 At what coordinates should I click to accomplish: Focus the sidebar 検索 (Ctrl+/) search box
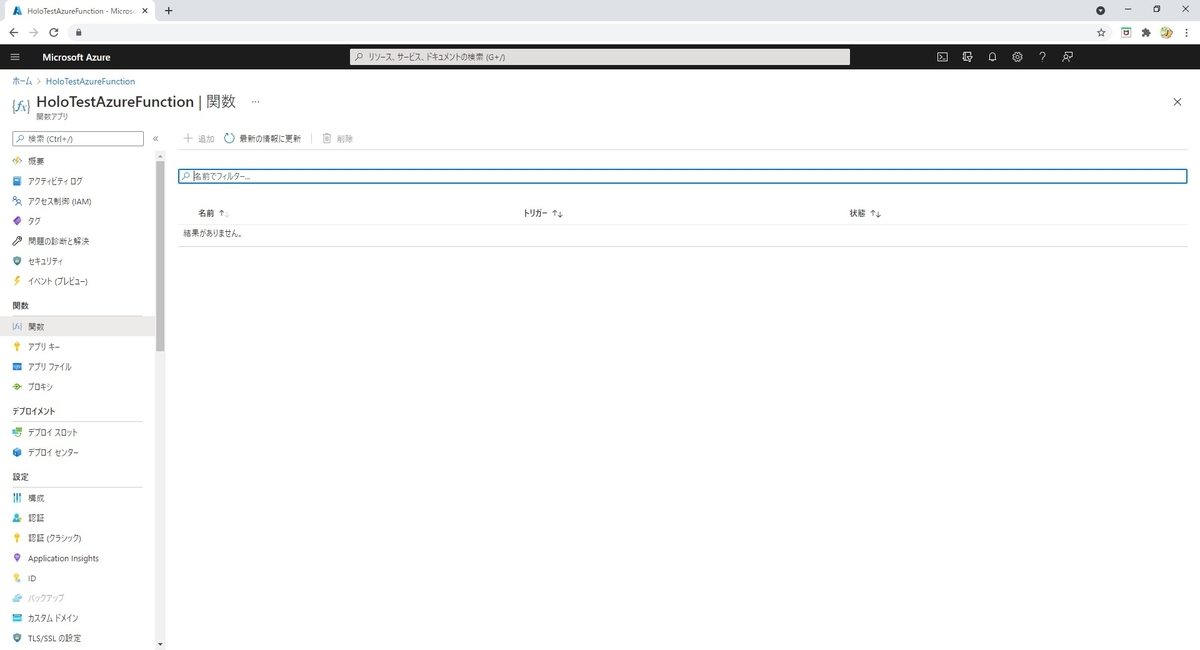(x=78, y=139)
